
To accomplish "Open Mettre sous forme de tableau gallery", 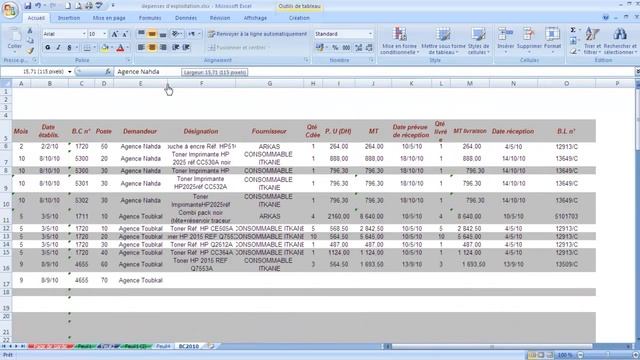I will [443, 40].
